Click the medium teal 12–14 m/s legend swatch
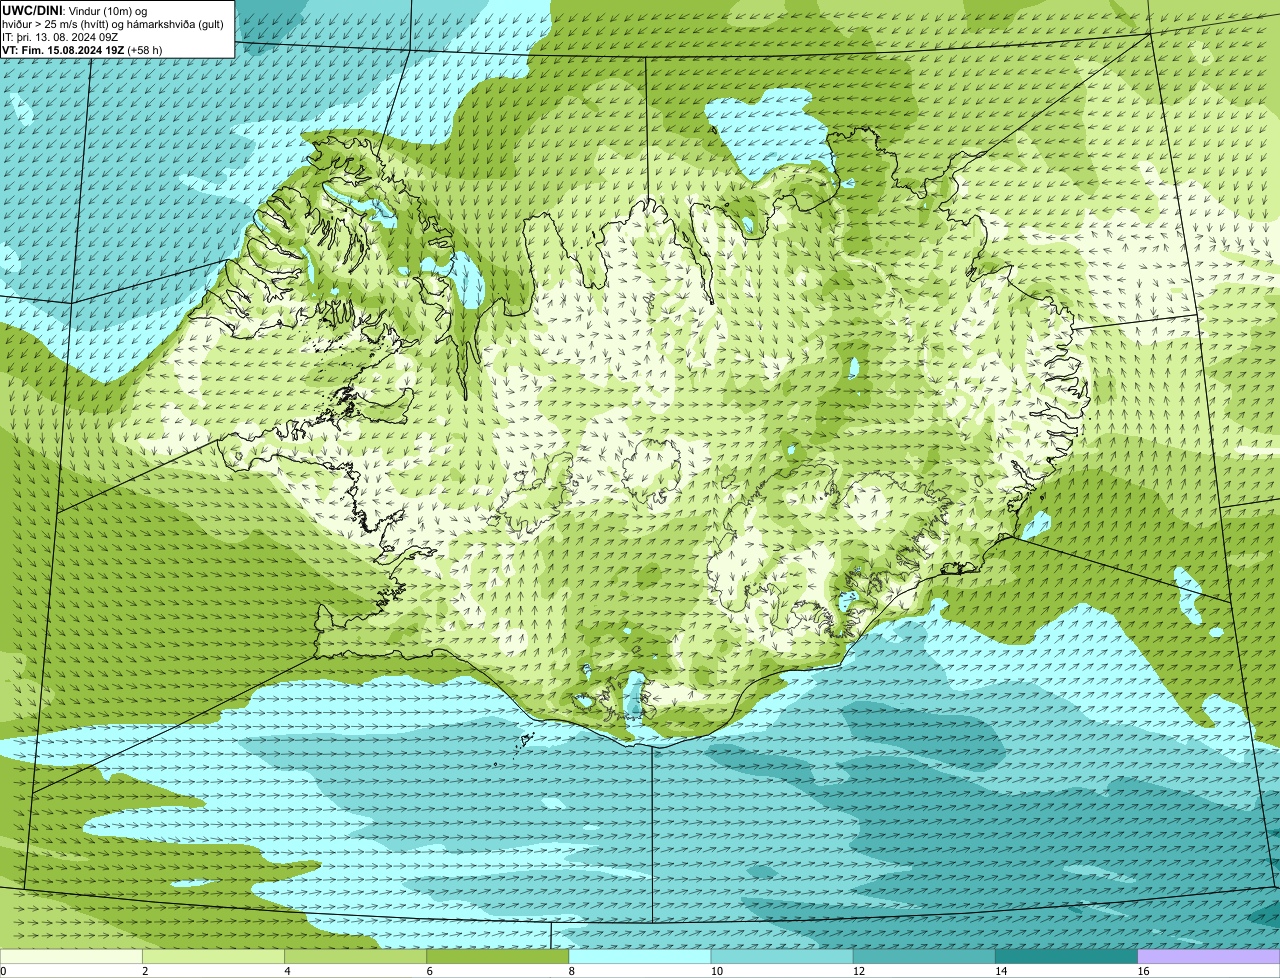The width and height of the screenshot is (1280, 978). click(924, 957)
